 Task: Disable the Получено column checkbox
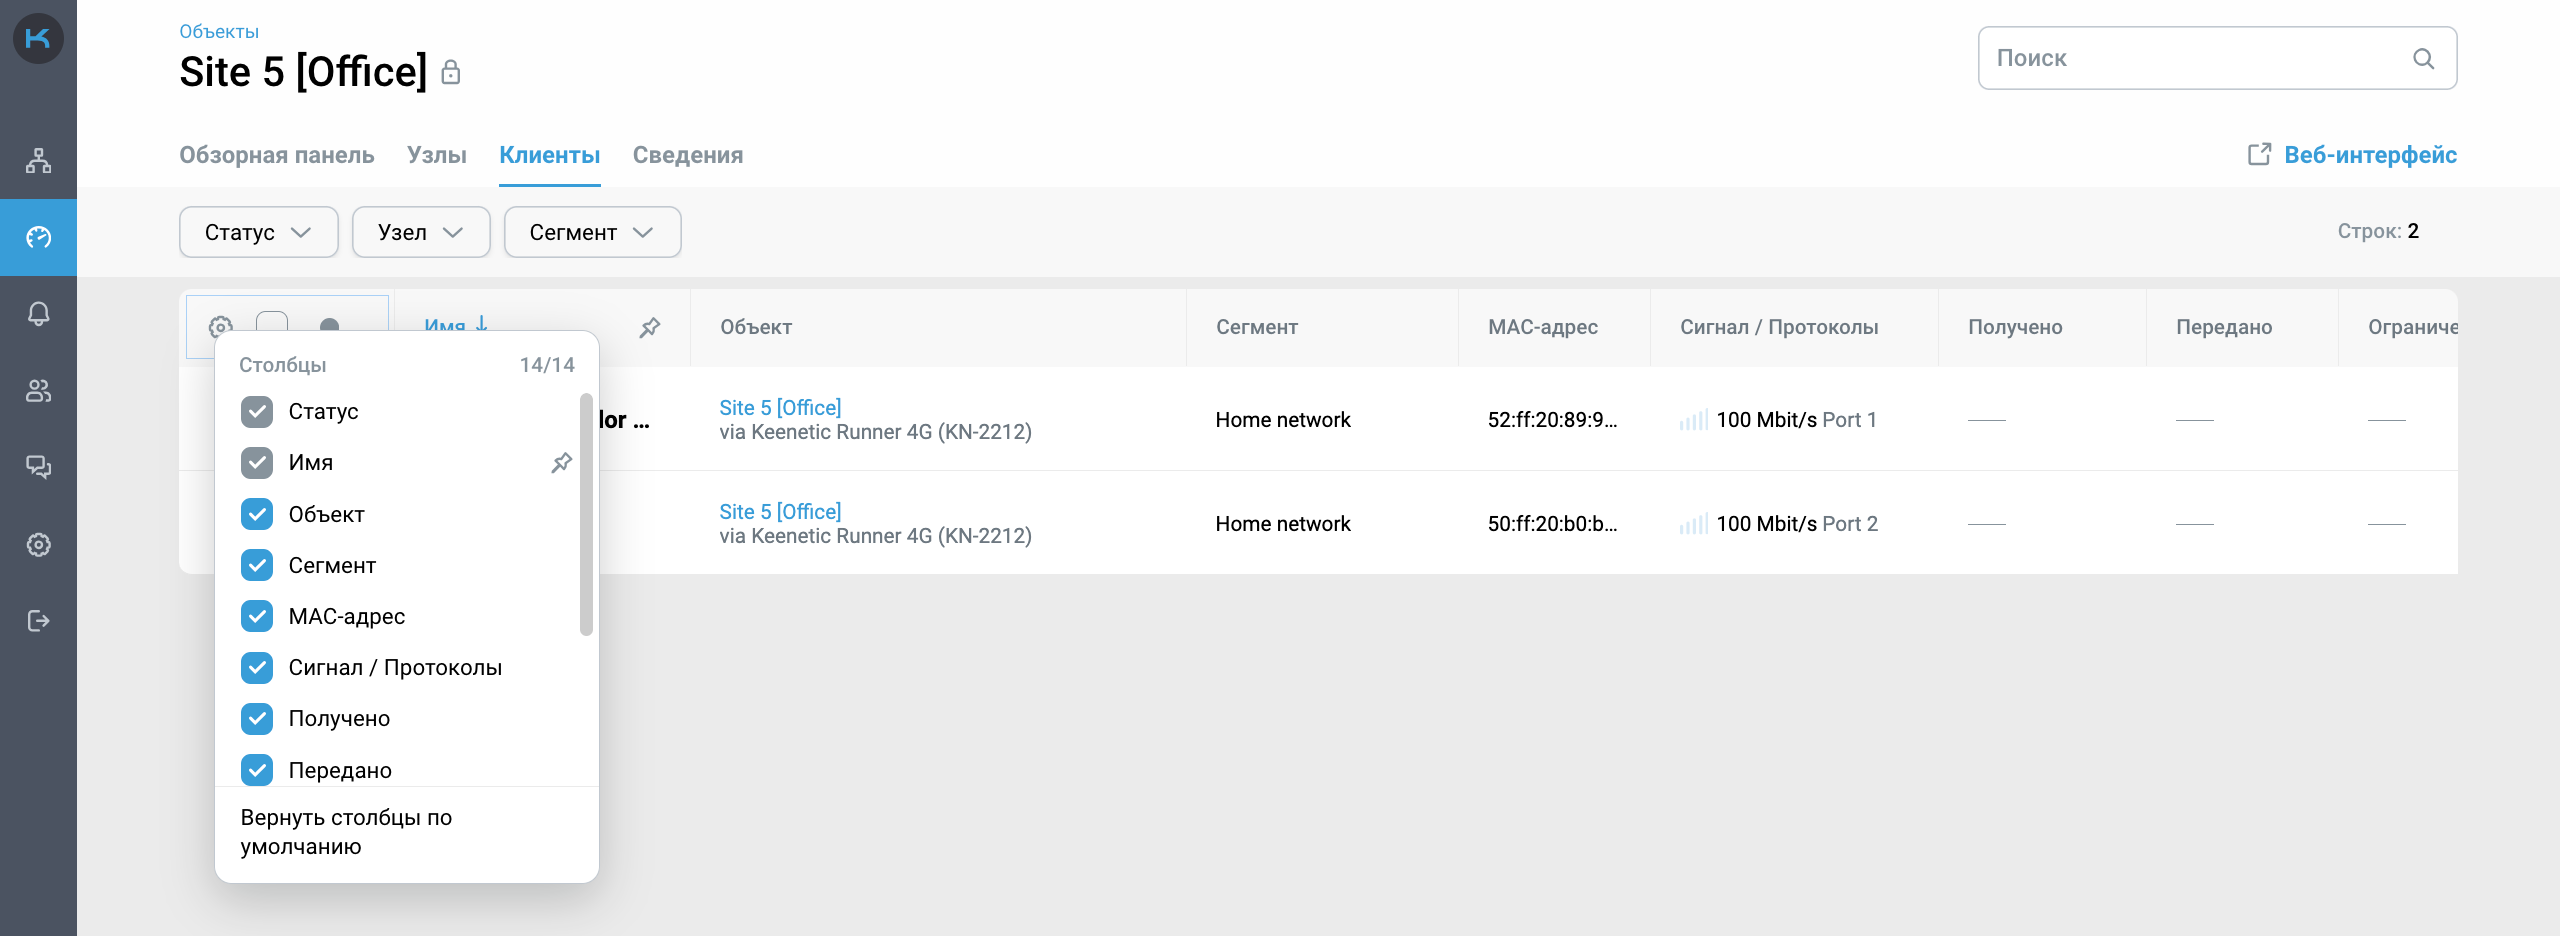(x=257, y=718)
